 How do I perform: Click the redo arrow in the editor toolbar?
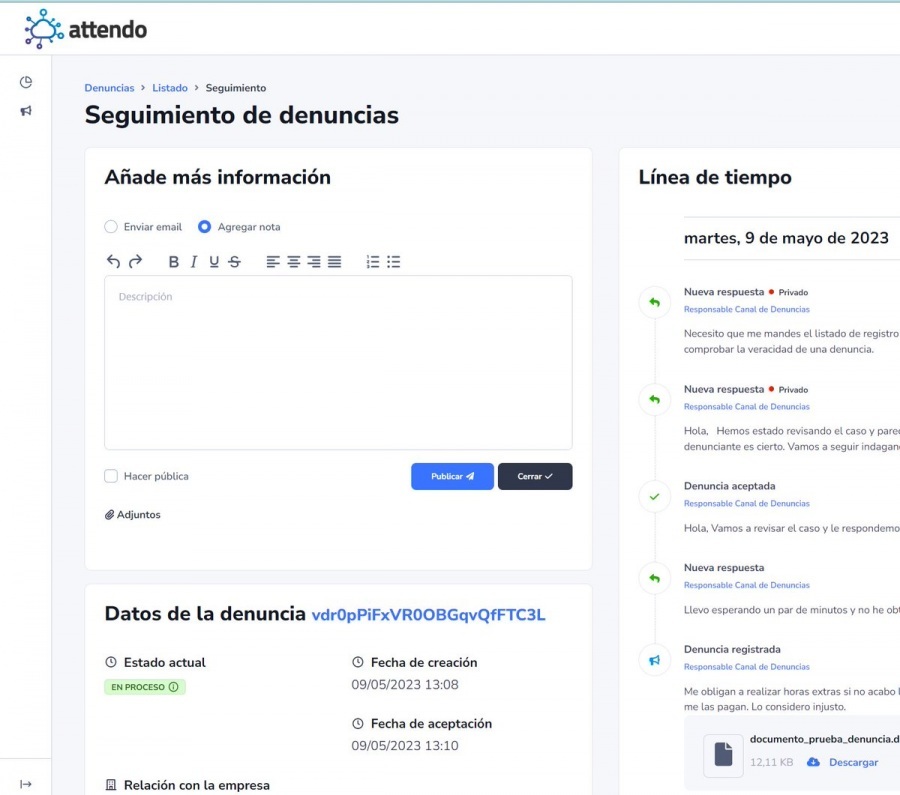[x=135, y=262]
